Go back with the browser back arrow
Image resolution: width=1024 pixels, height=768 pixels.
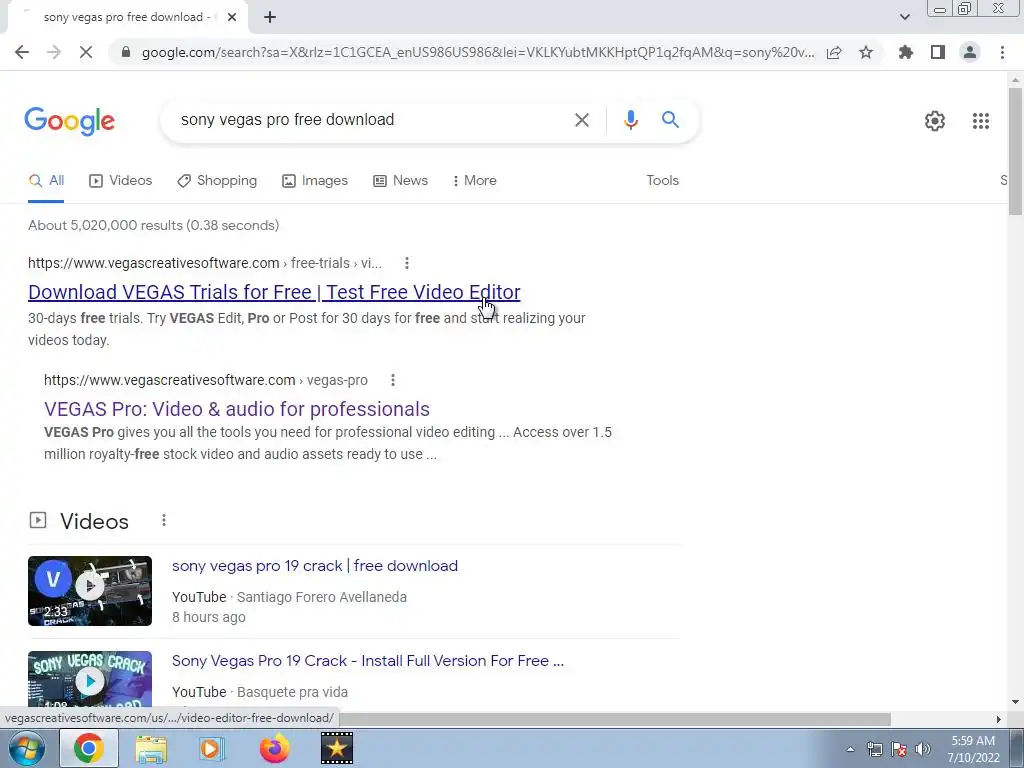click(22, 52)
